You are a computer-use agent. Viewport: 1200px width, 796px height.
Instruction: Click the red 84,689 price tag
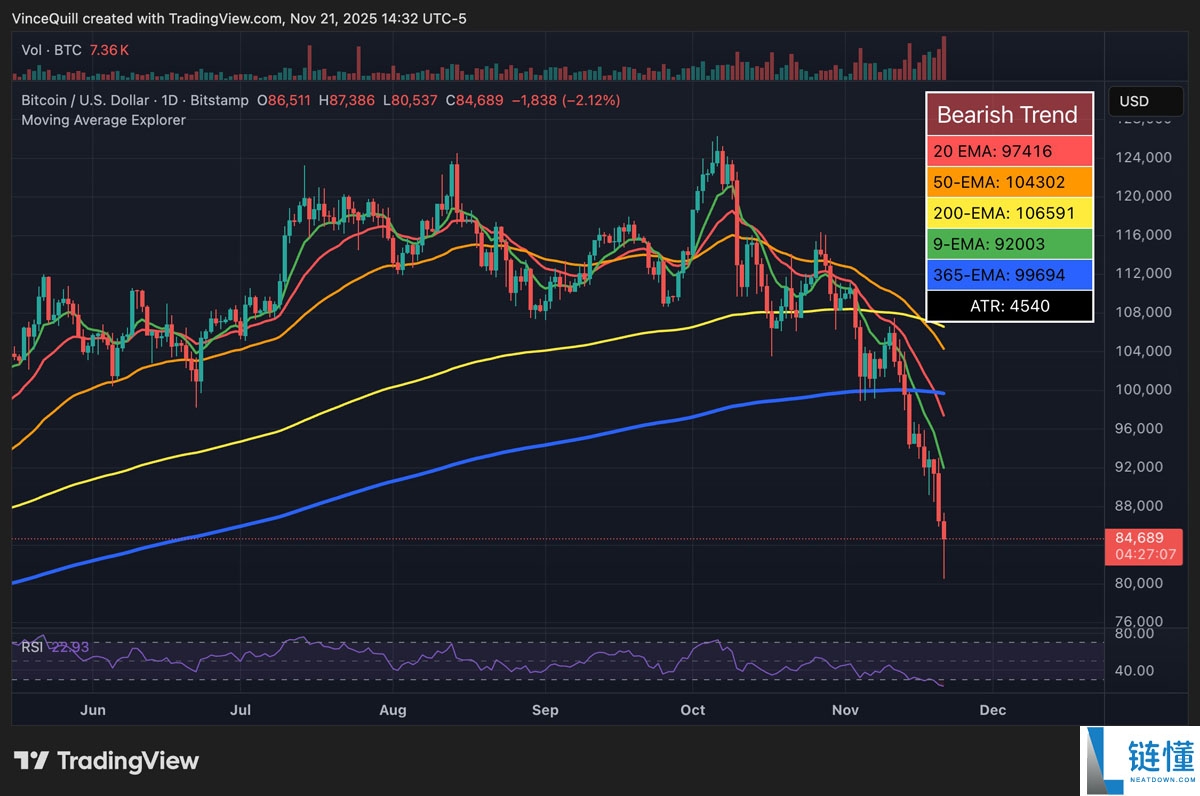[x=1144, y=537]
